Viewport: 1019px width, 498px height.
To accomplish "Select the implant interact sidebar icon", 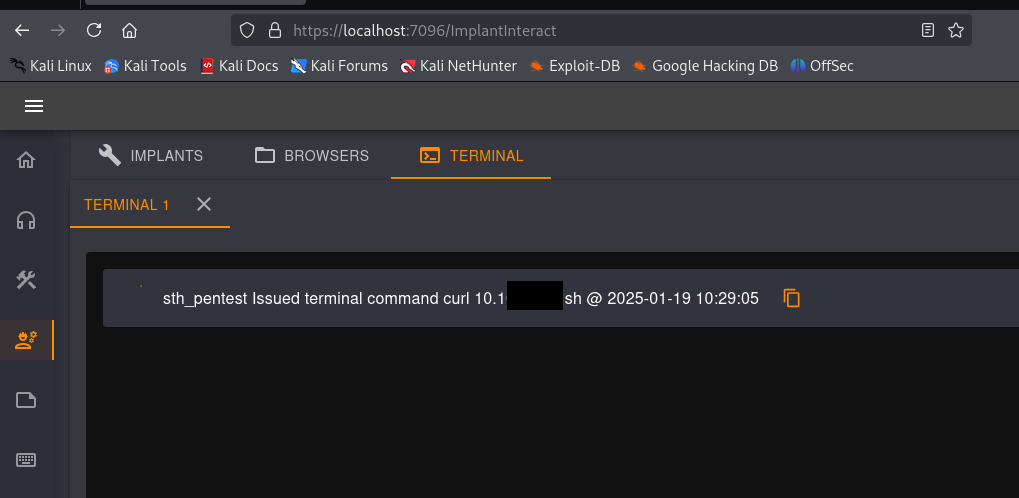I will 27,340.
